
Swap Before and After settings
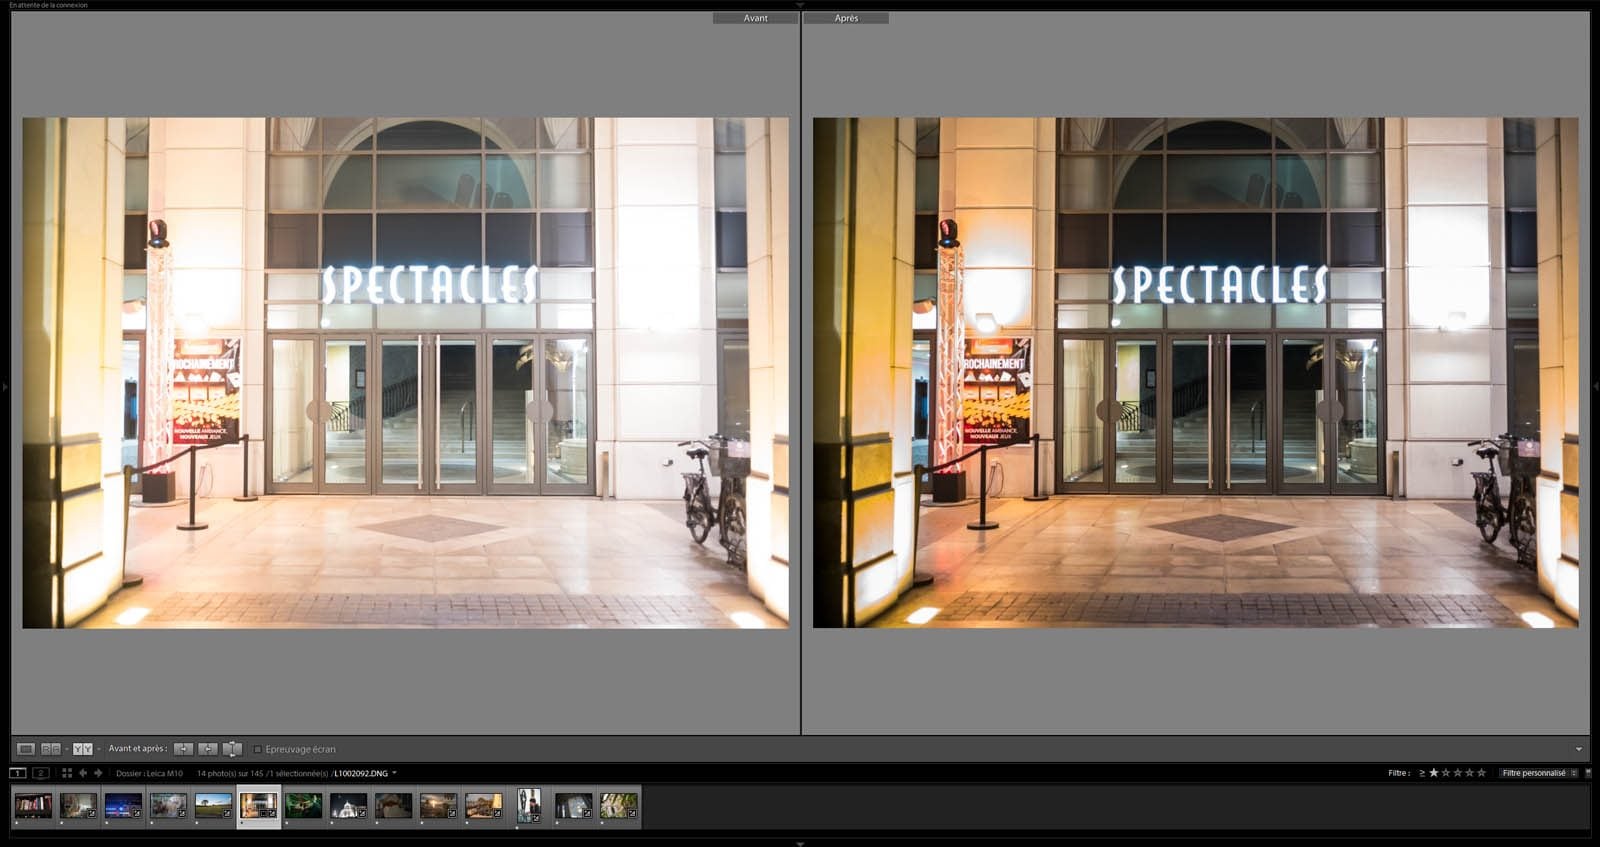(x=232, y=749)
